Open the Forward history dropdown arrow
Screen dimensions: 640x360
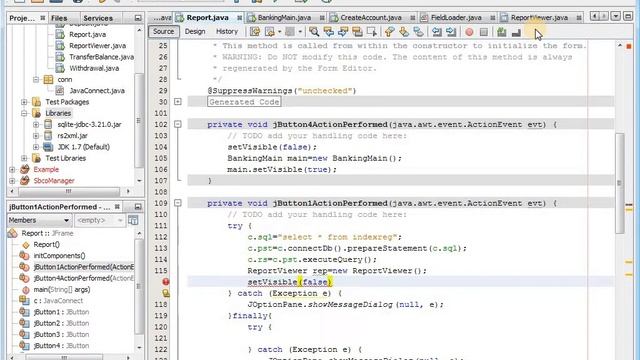point(300,31)
